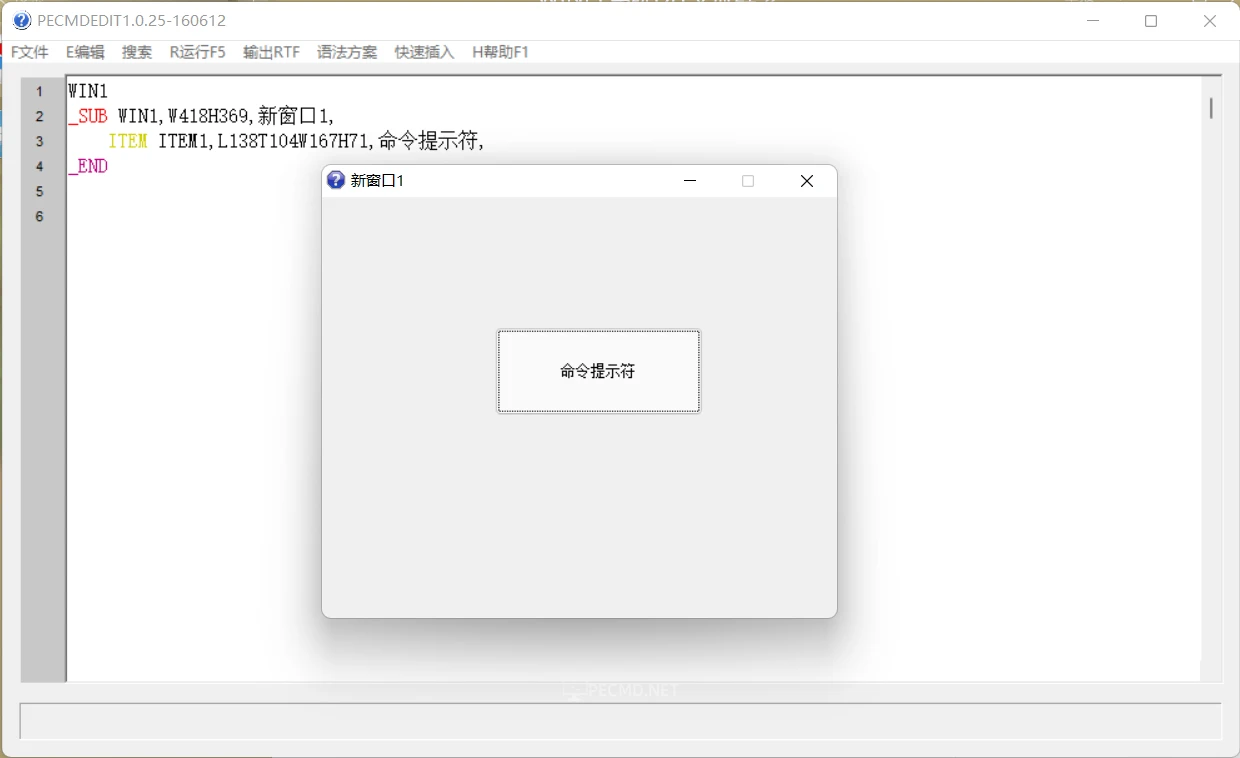
Task: Click the _END keyword on line 4
Action: pyautogui.click(x=88, y=166)
